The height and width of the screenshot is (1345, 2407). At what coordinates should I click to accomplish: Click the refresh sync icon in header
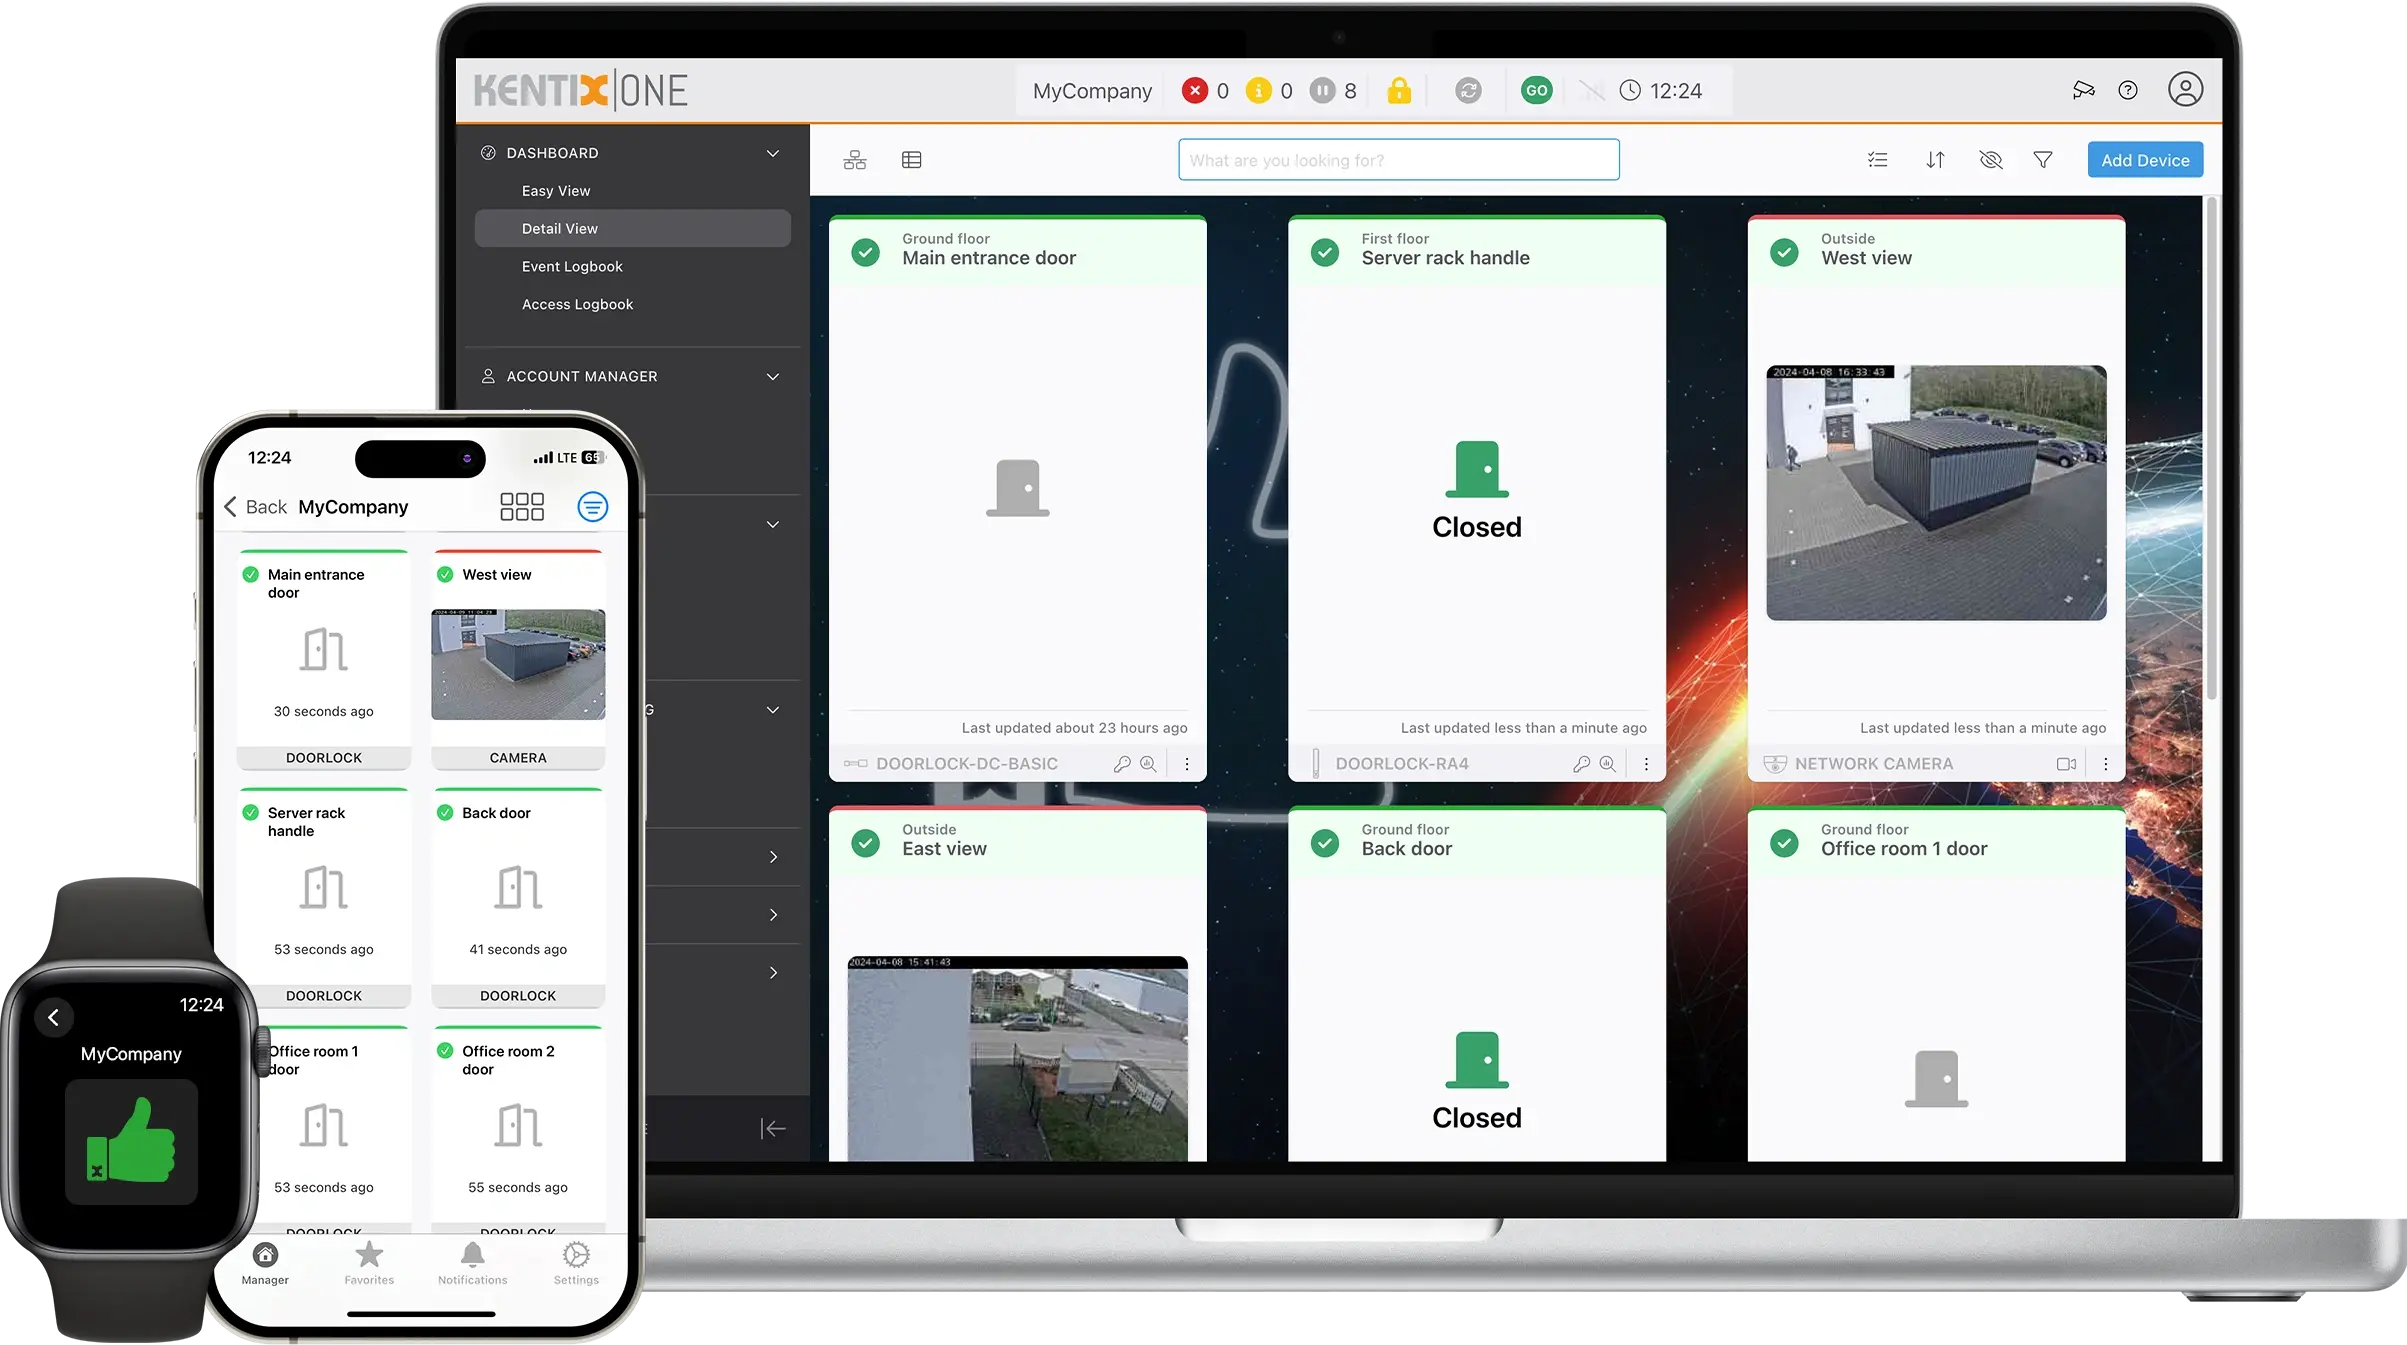(1467, 91)
